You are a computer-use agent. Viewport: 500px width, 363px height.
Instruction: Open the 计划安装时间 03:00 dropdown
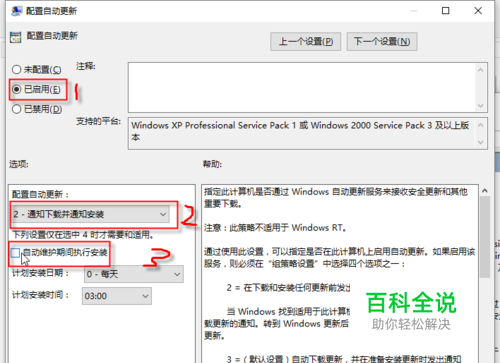[117, 296]
